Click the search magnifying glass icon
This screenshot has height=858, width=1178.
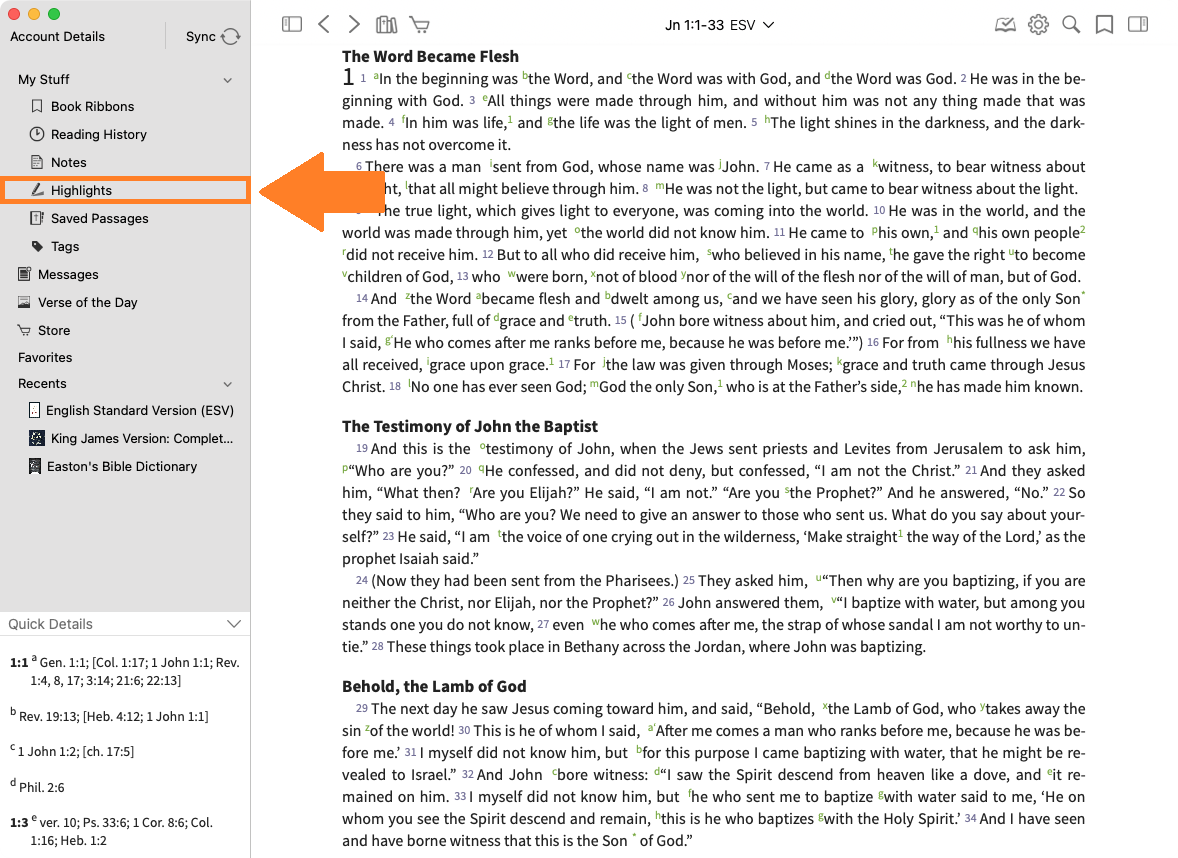point(1071,25)
